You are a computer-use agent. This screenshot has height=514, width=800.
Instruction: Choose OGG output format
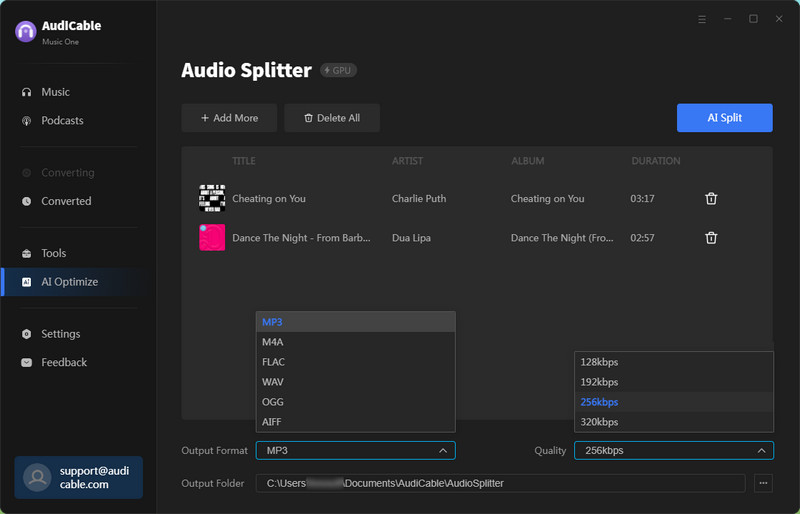(356, 402)
